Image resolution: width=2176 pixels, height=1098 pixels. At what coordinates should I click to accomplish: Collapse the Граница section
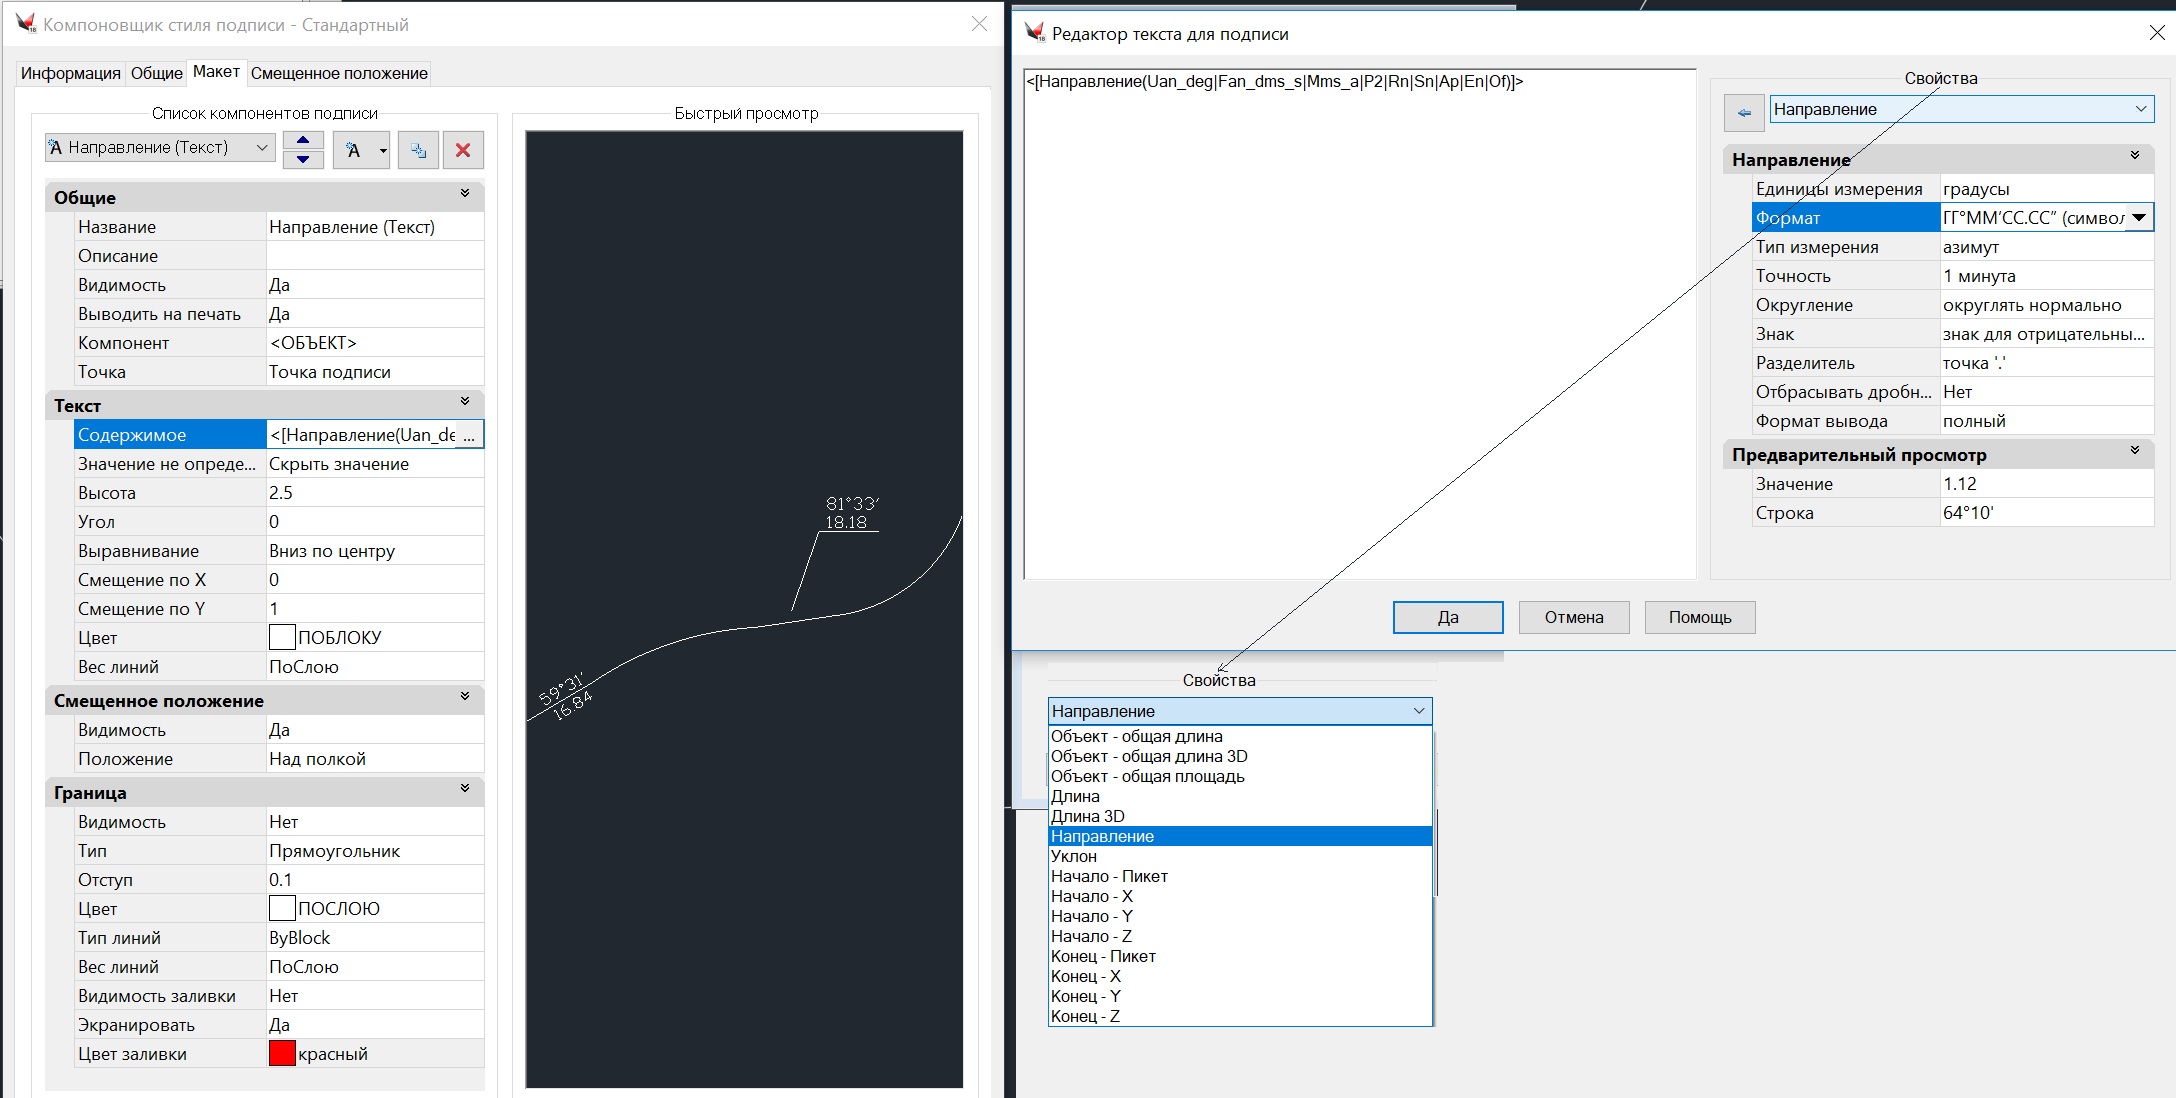click(x=465, y=789)
